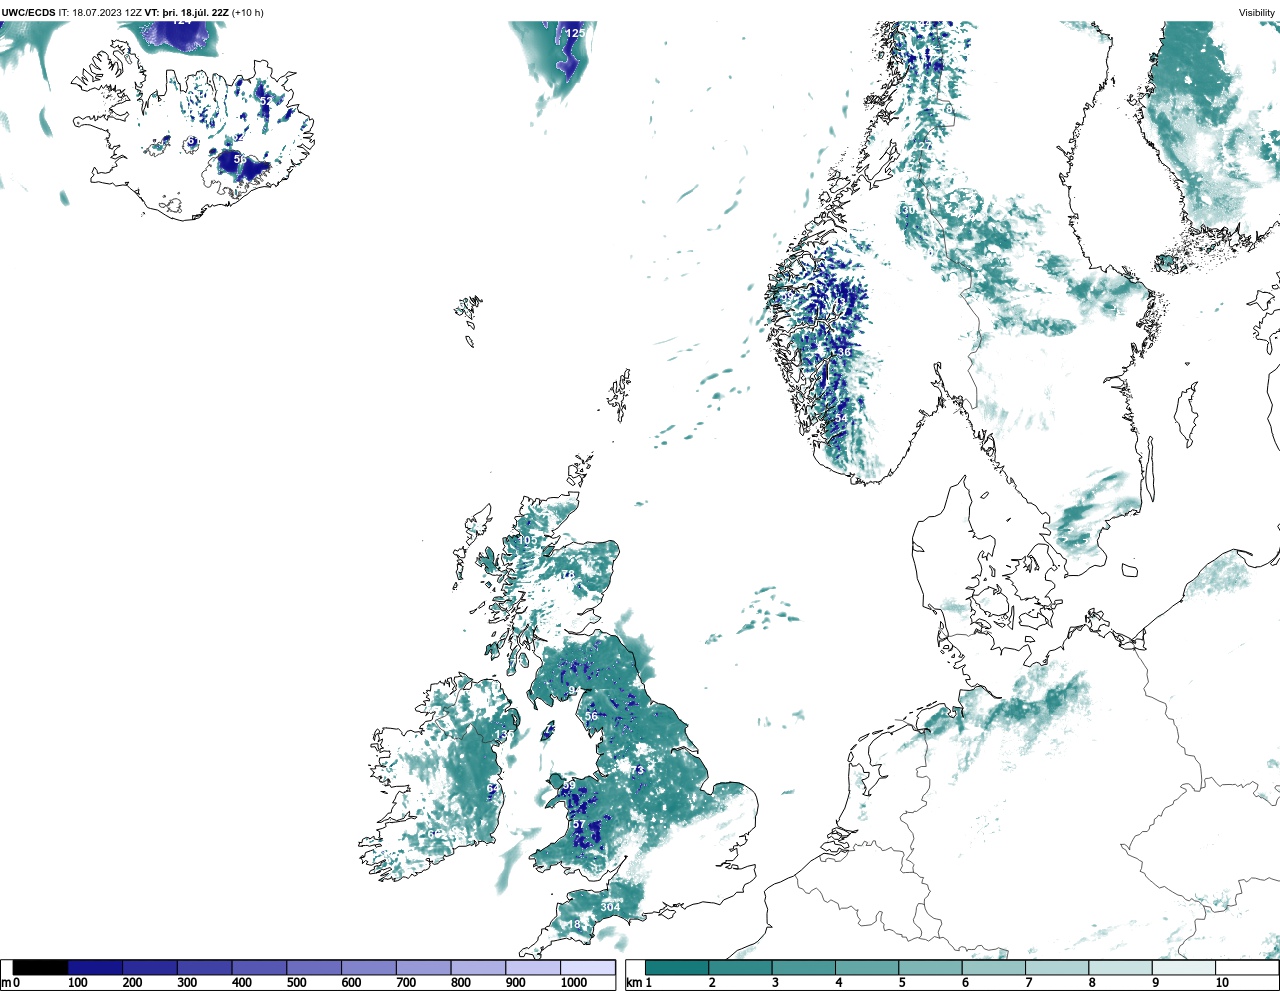This screenshot has width=1280, height=991.
Task: Click the '125' visibility value over sea
Action: click(x=575, y=33)
